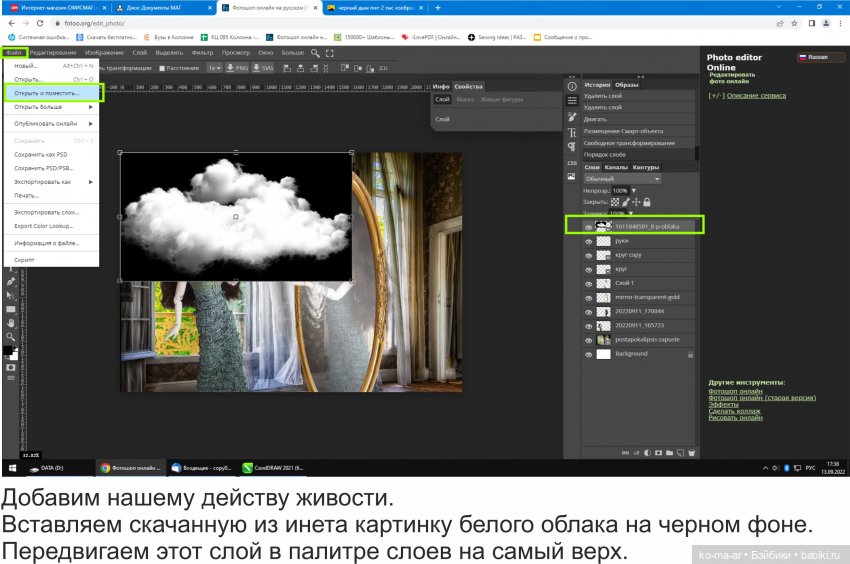Bookmark this page with the star
This screenshot has width=850, height=564.
(x=795, y=23)
